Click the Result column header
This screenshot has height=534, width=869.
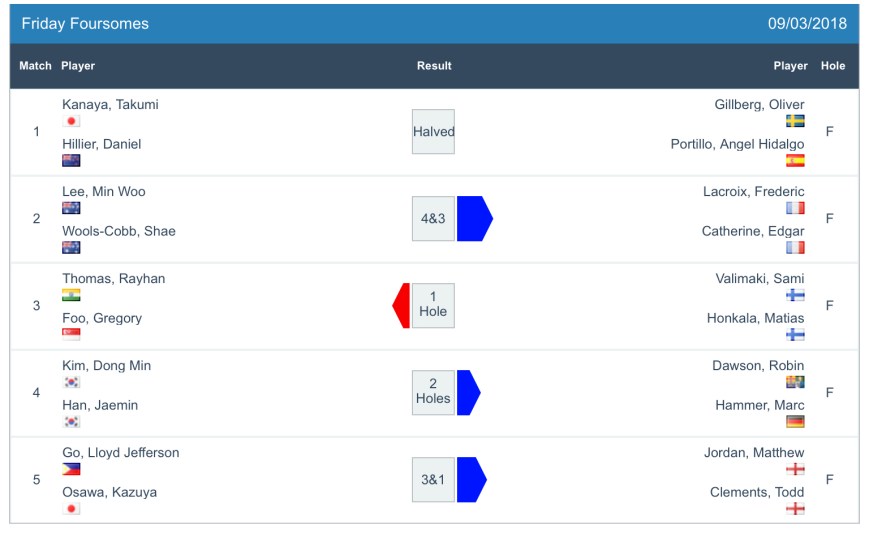click(x=434, y=66)
